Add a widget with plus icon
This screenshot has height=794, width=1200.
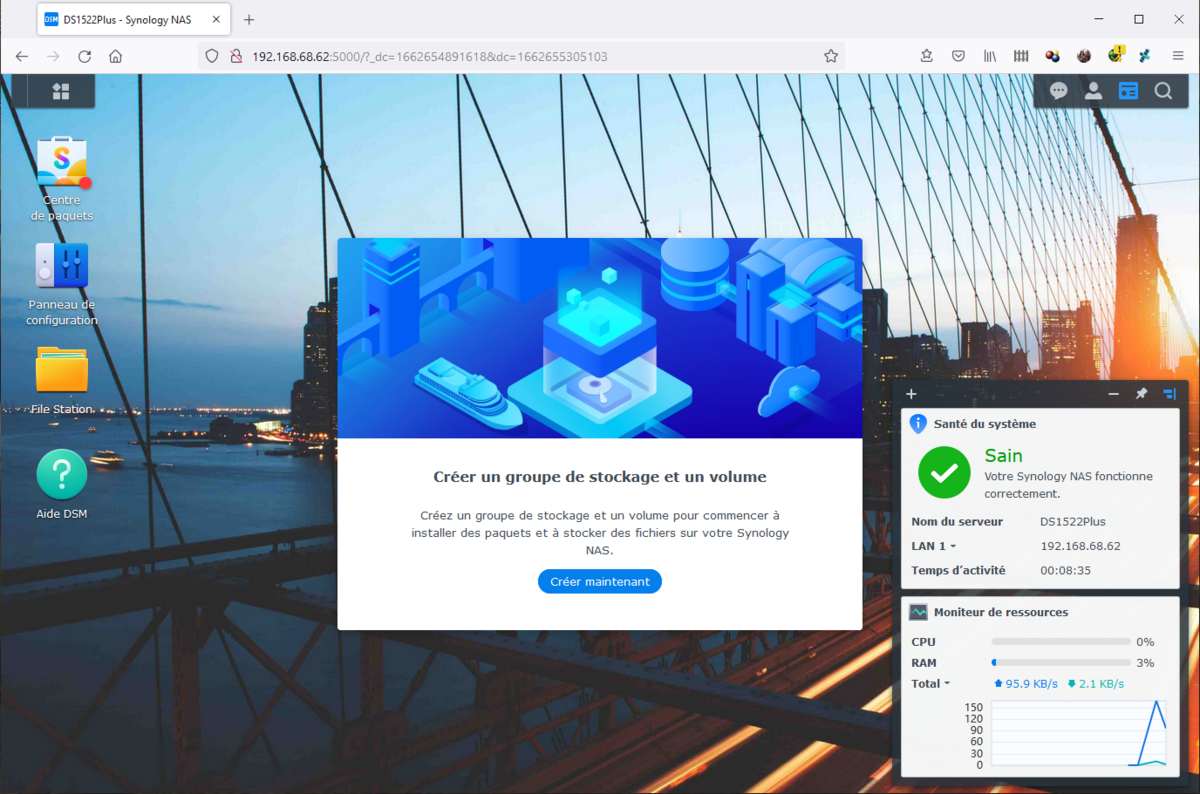point(911,394)
